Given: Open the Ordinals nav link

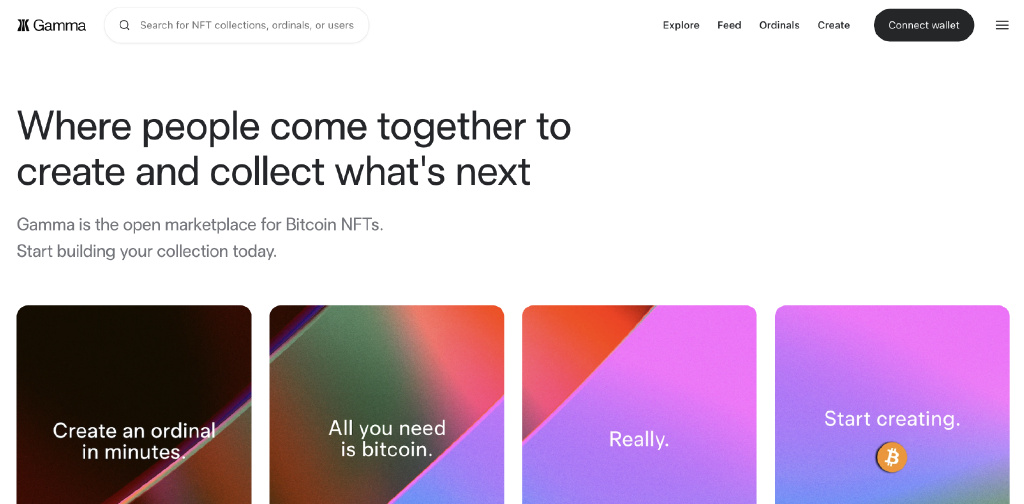Looking at the screenshot, I should 779,25.
